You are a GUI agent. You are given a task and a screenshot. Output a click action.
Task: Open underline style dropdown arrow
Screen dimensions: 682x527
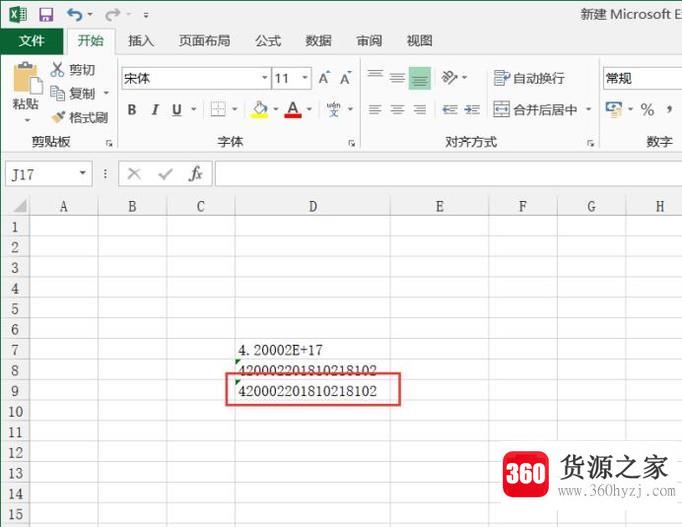[x=194, y=110]
